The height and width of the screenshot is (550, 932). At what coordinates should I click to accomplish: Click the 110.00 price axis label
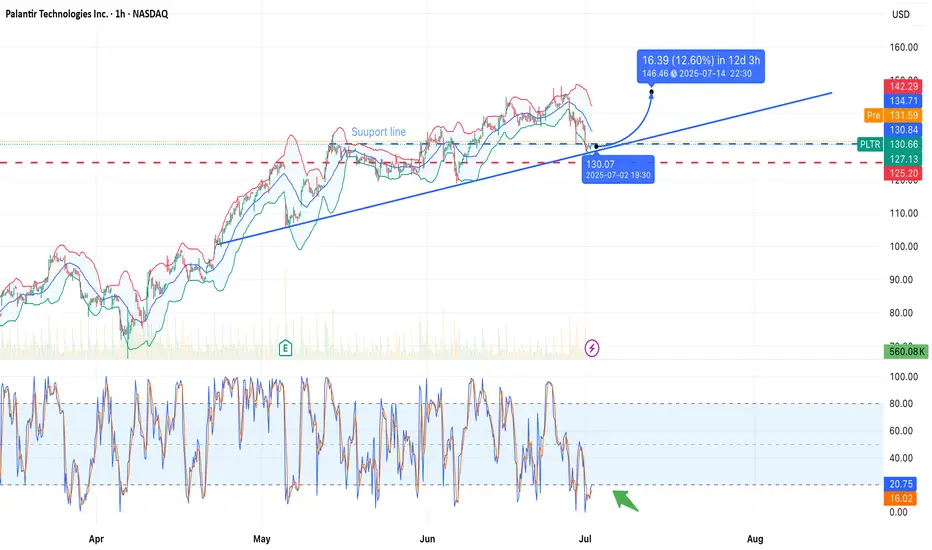903,213
